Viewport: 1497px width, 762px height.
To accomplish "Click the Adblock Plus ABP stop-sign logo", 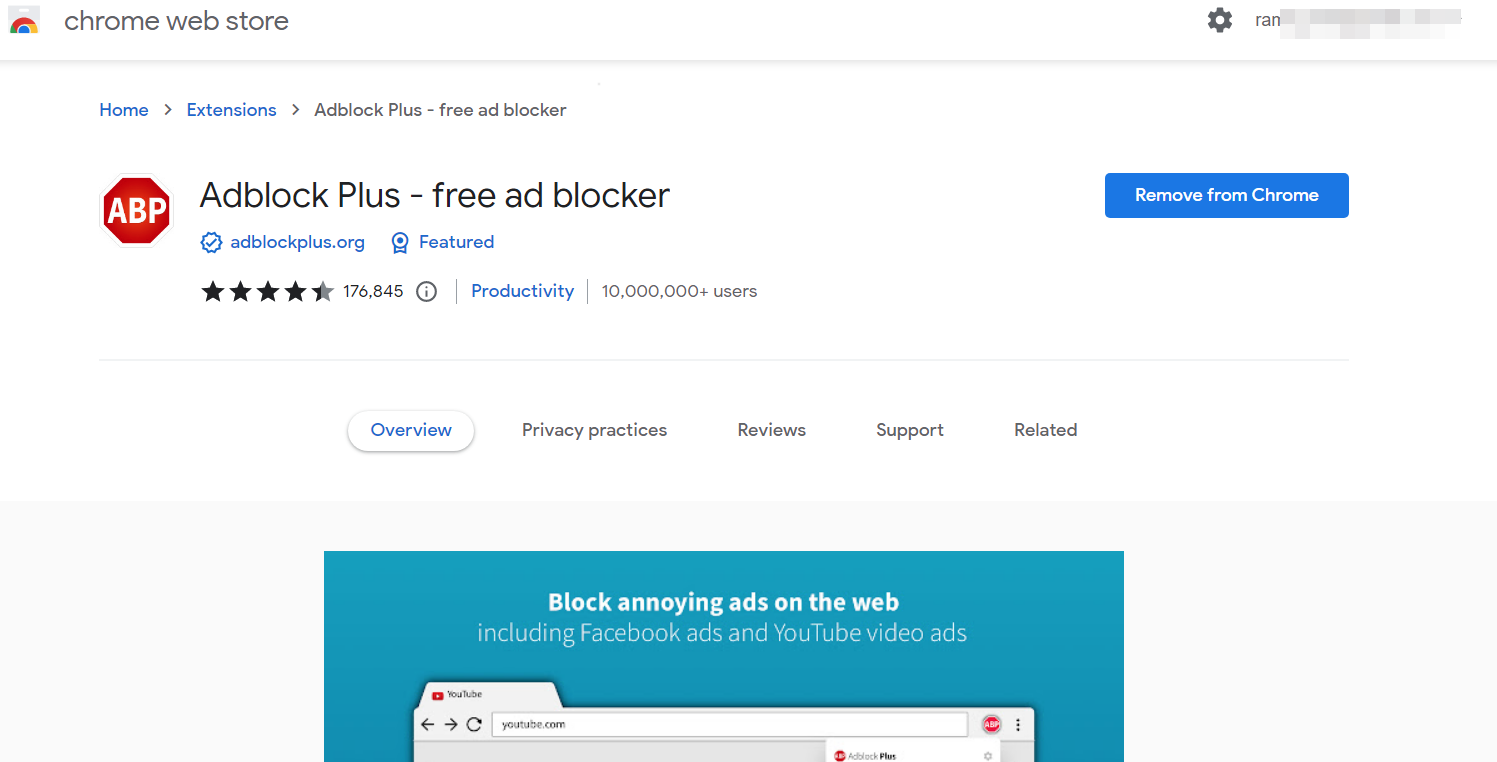I will [x=137, y=210].
